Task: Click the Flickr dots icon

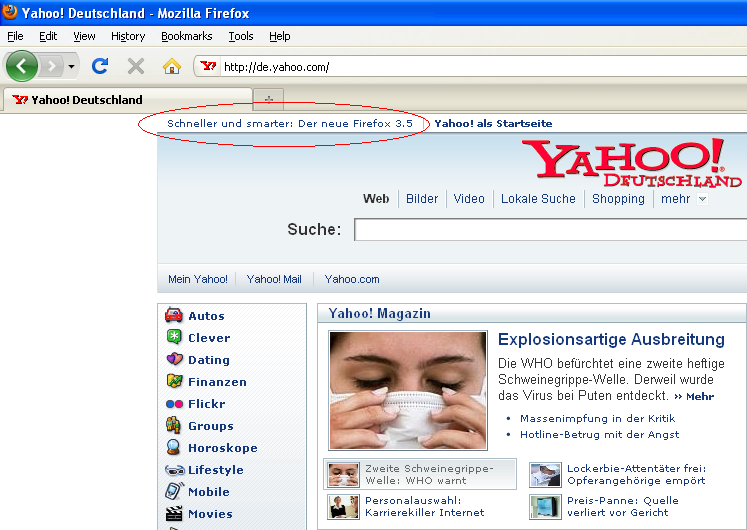Action: coord(174,404)
